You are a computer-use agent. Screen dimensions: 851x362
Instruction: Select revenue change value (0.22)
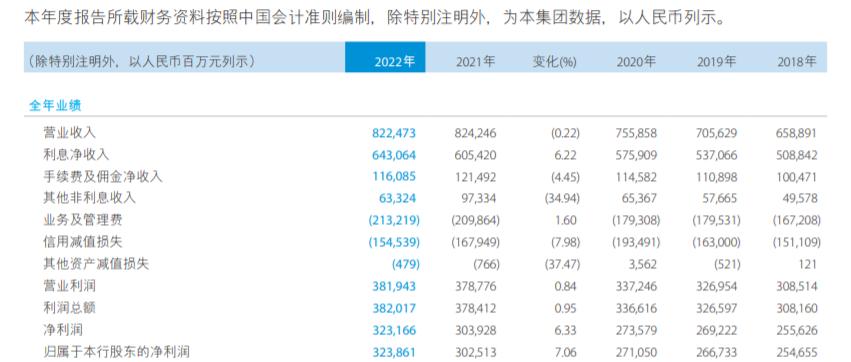(x=566, y=133)
